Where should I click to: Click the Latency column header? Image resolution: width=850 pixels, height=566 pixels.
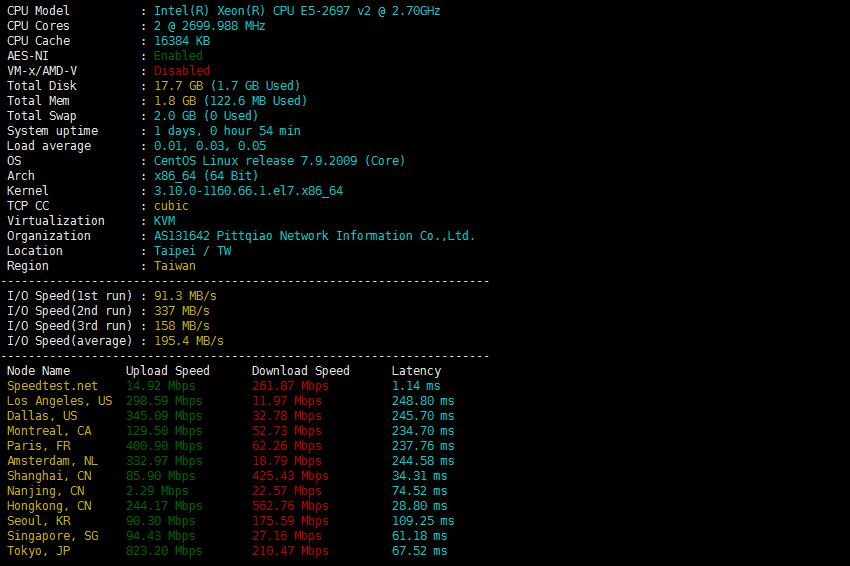[416, 371]
